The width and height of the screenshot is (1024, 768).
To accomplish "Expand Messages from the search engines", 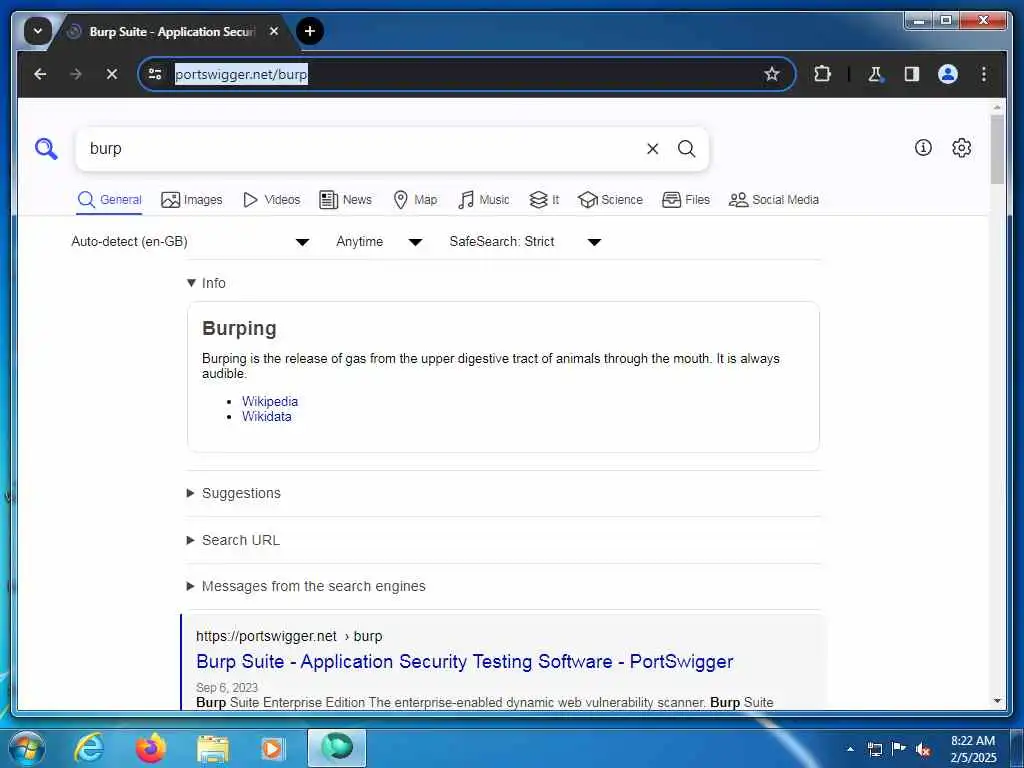I will click(306, 586).
